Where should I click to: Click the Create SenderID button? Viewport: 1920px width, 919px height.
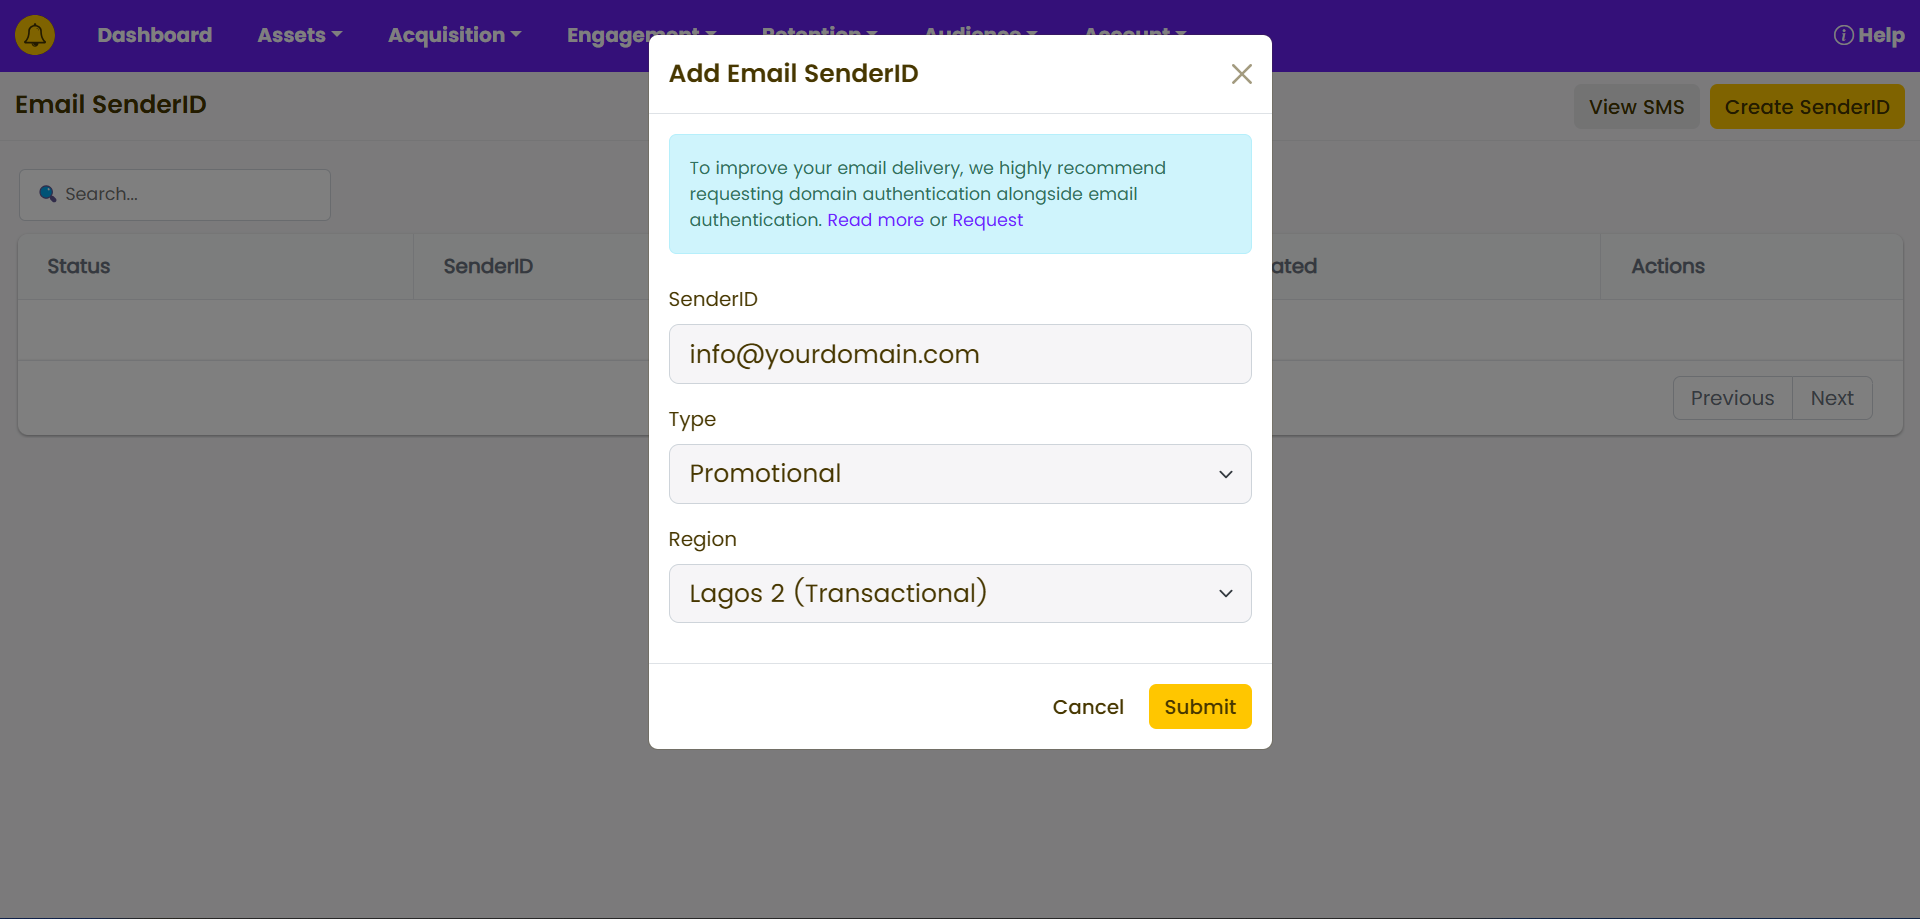tap(1806, 107)
